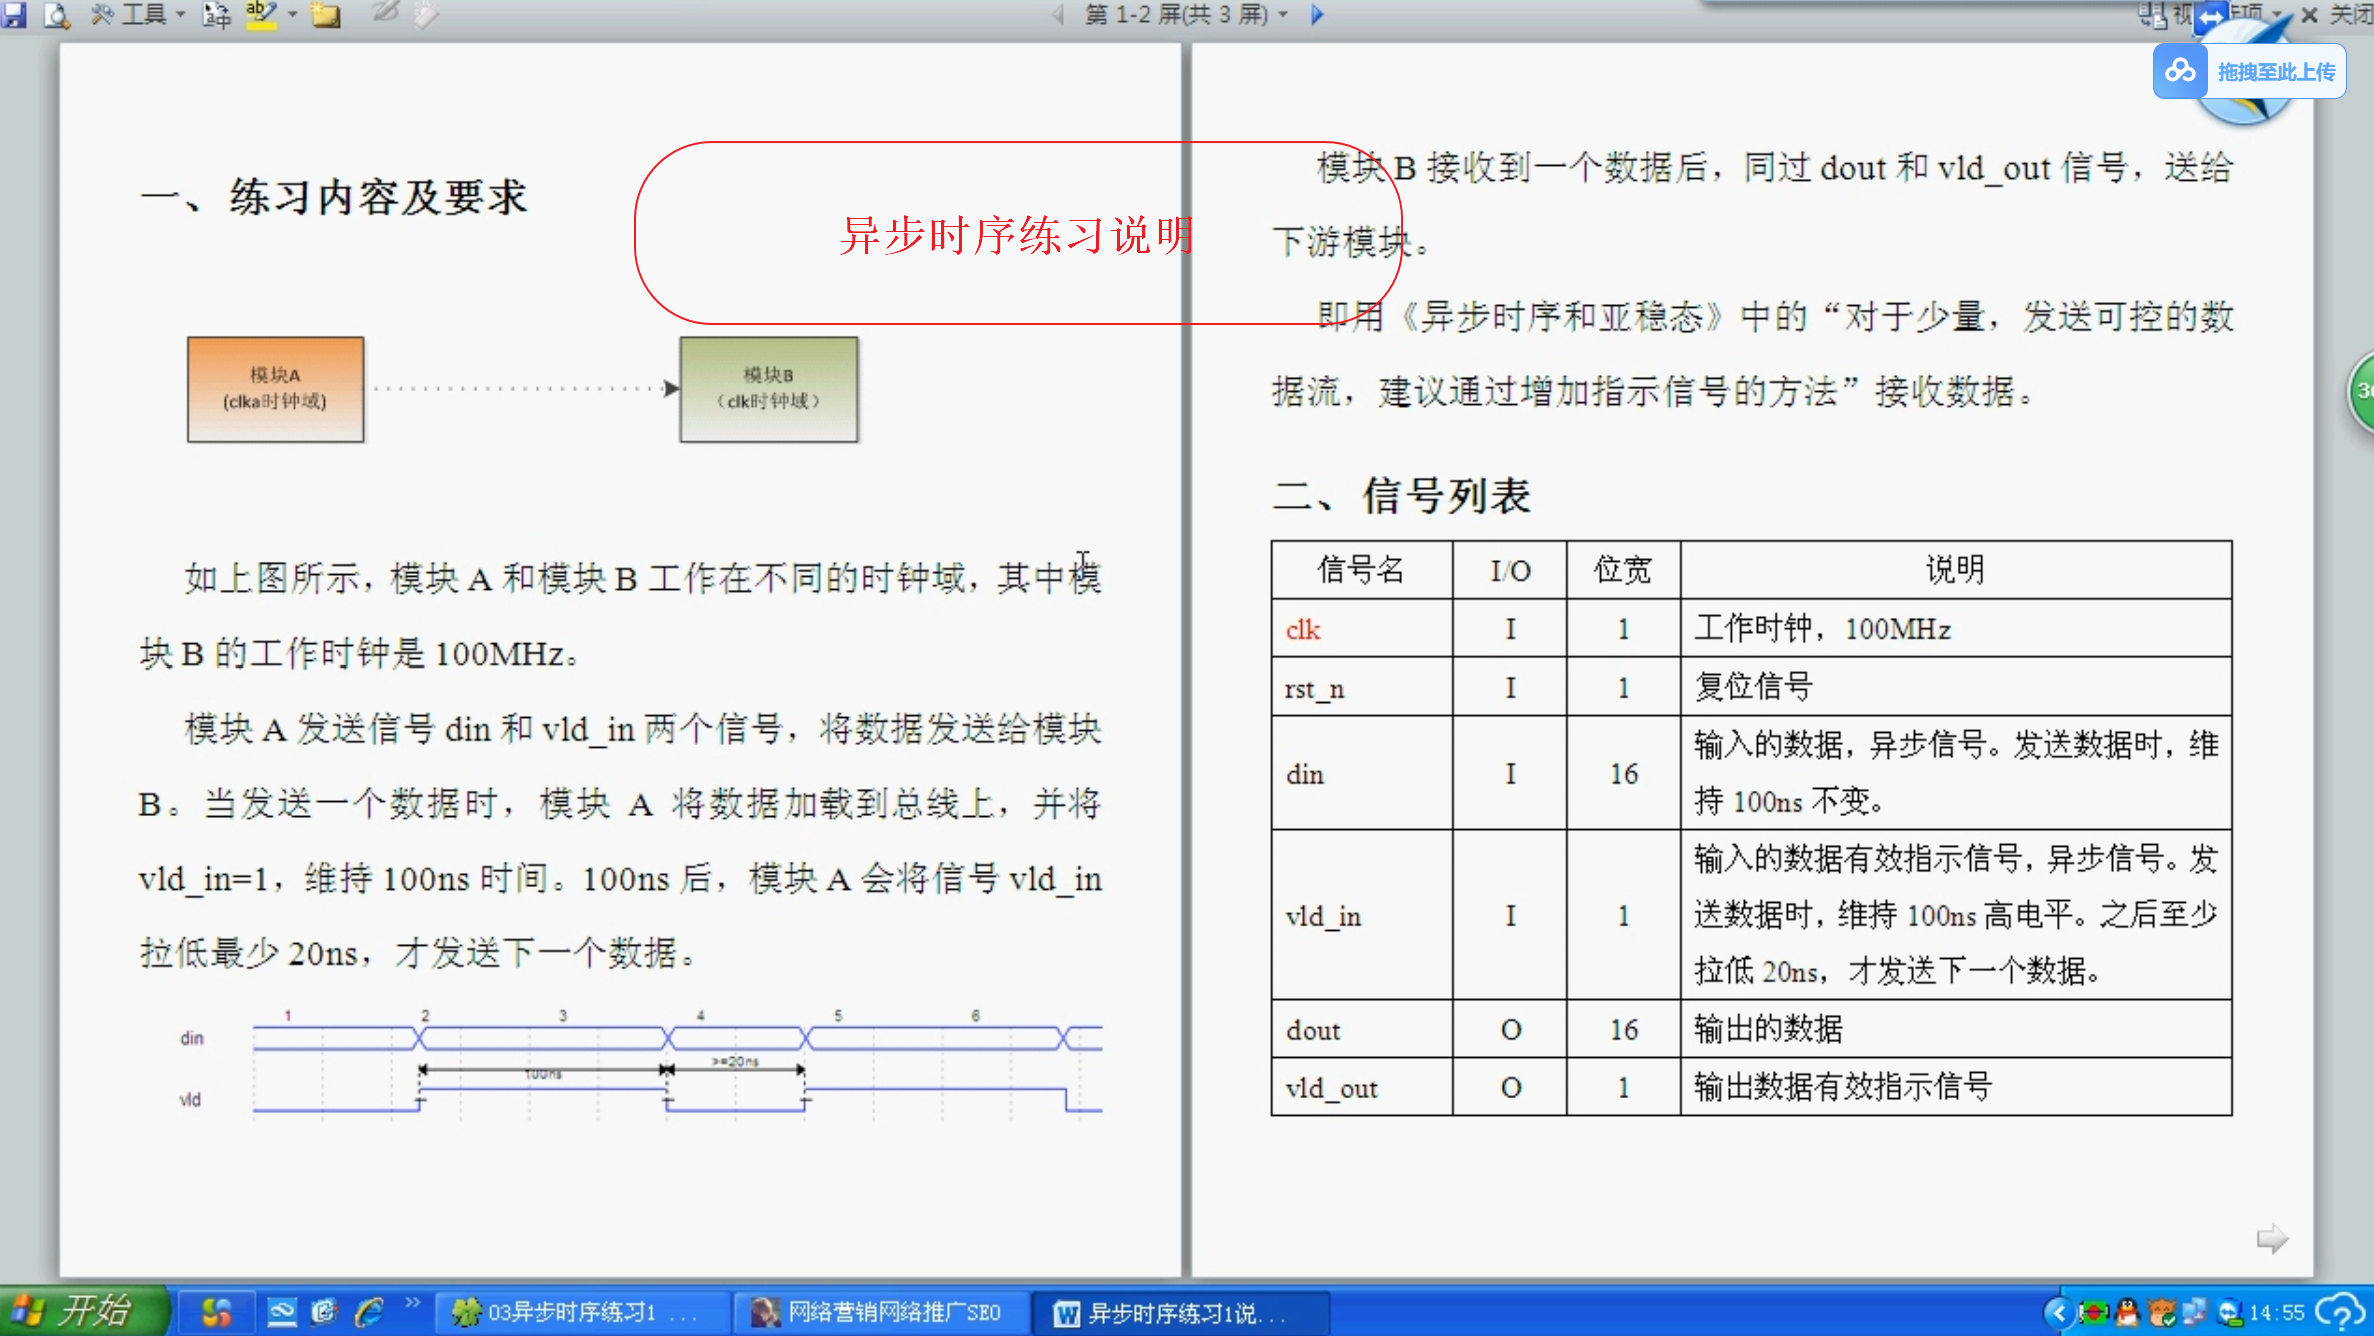The height and width of the screenshot is (1336, 2374).
Task: Click the Baidu cloud upload icon
Action: 2181,71
